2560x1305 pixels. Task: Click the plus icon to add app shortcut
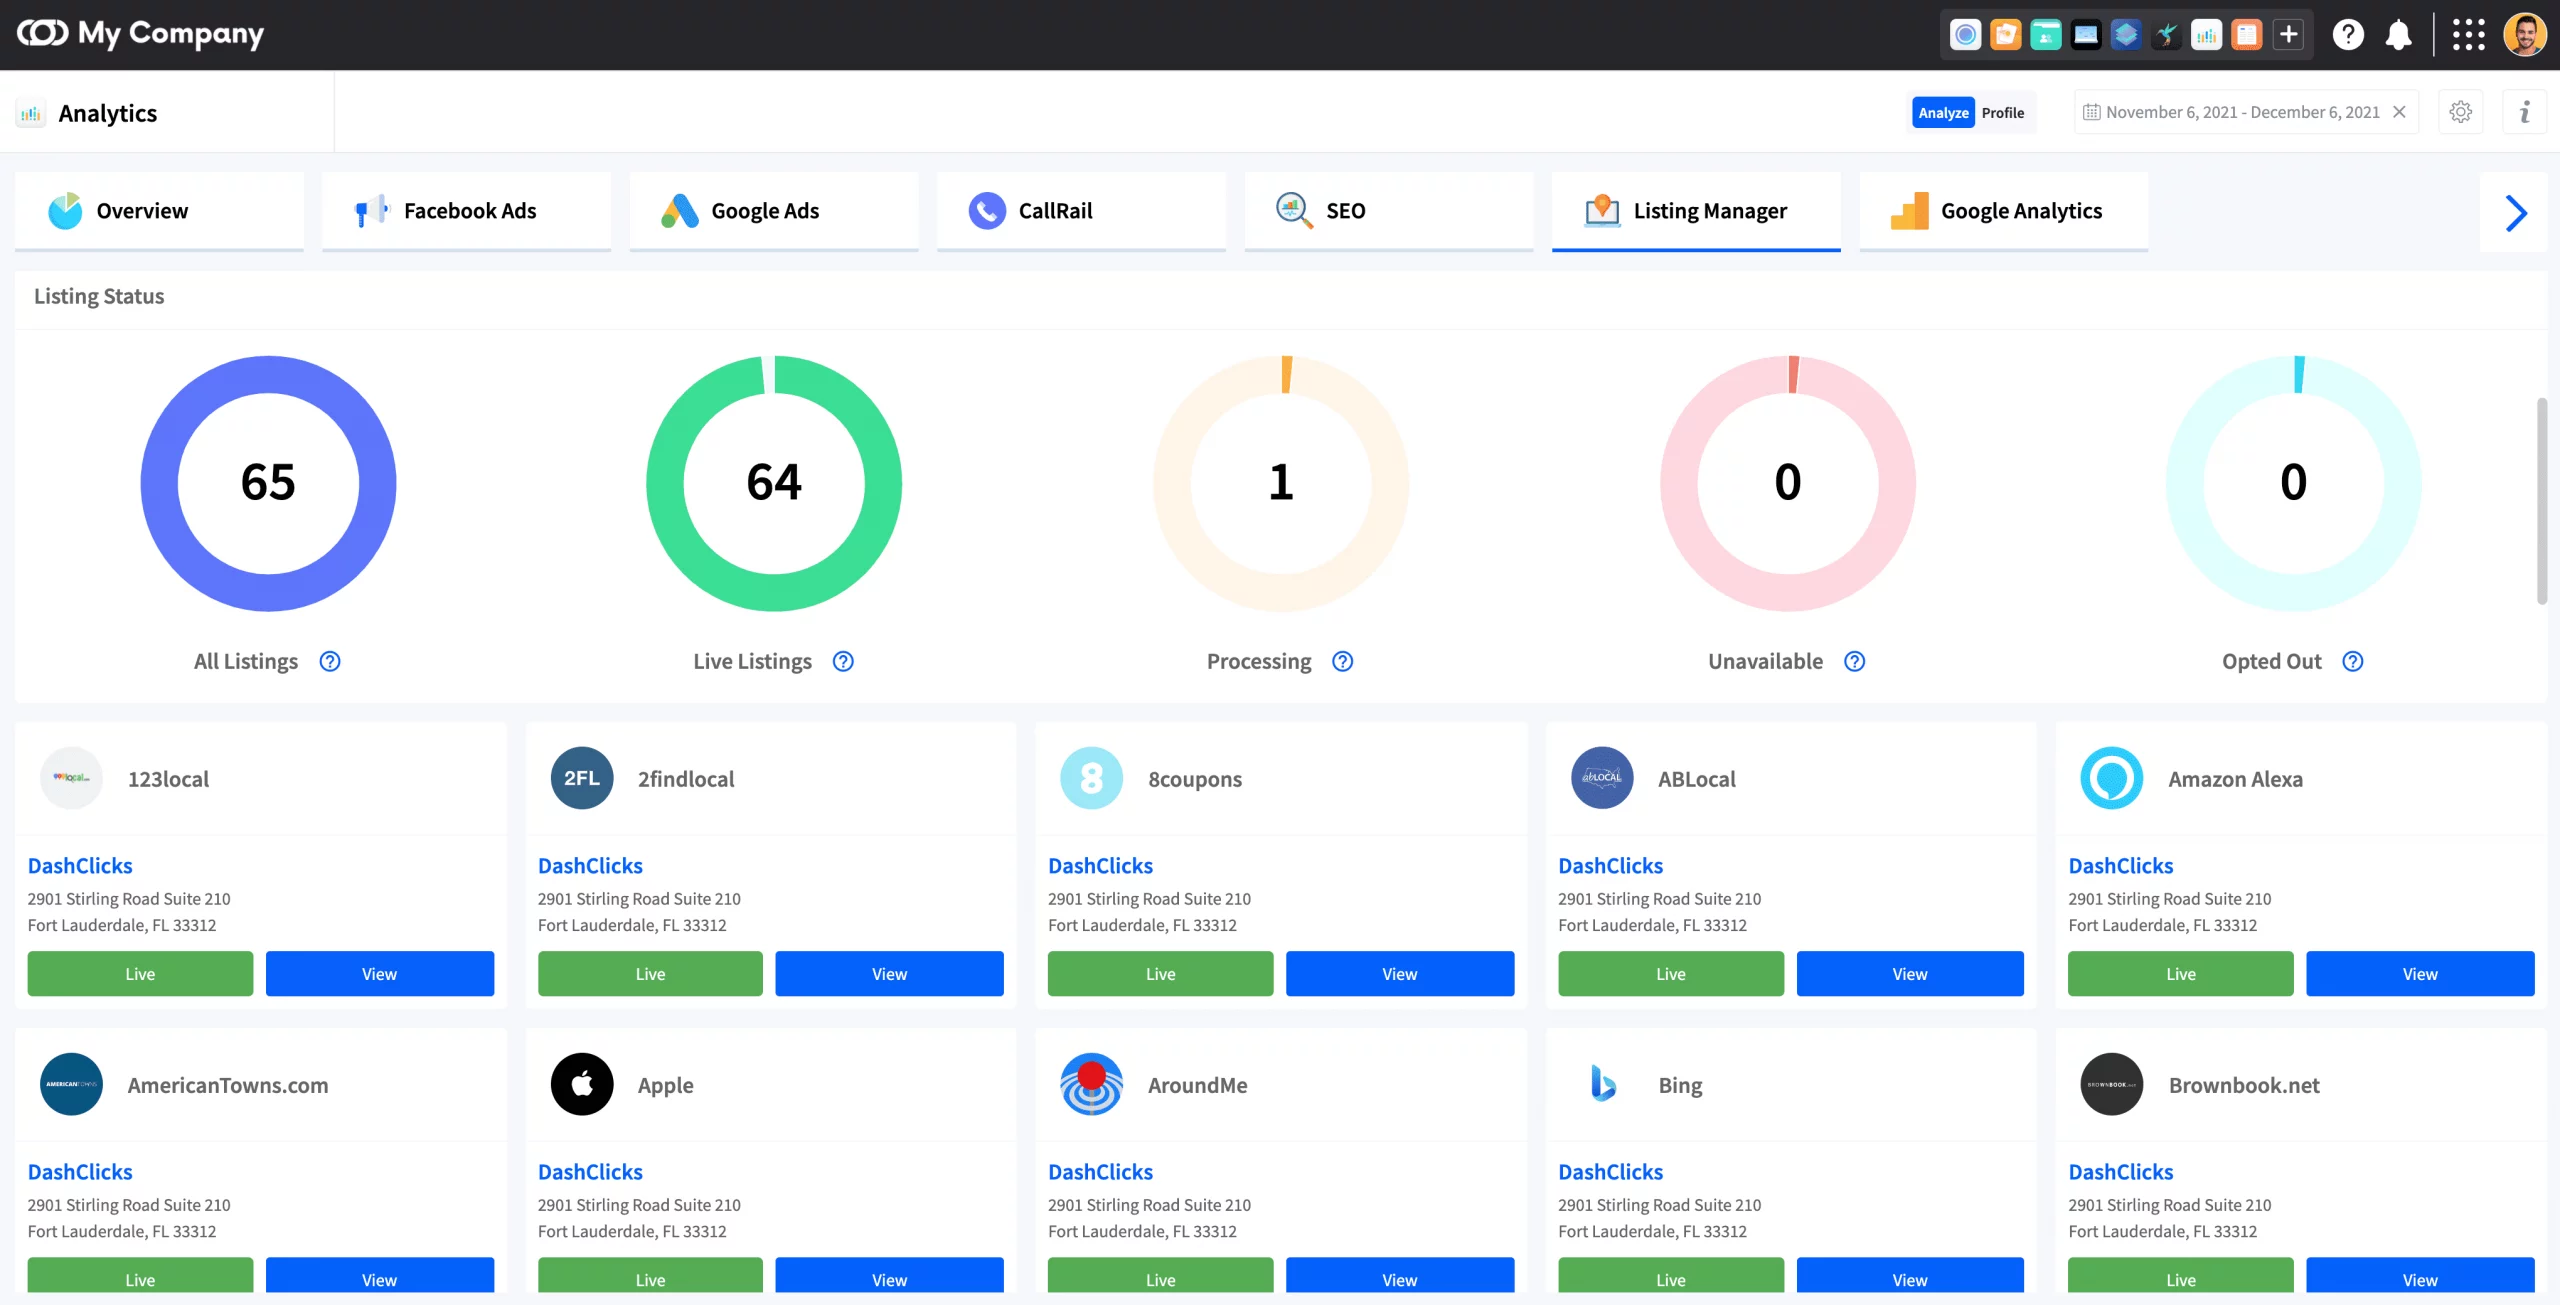tap(2288, 35)
